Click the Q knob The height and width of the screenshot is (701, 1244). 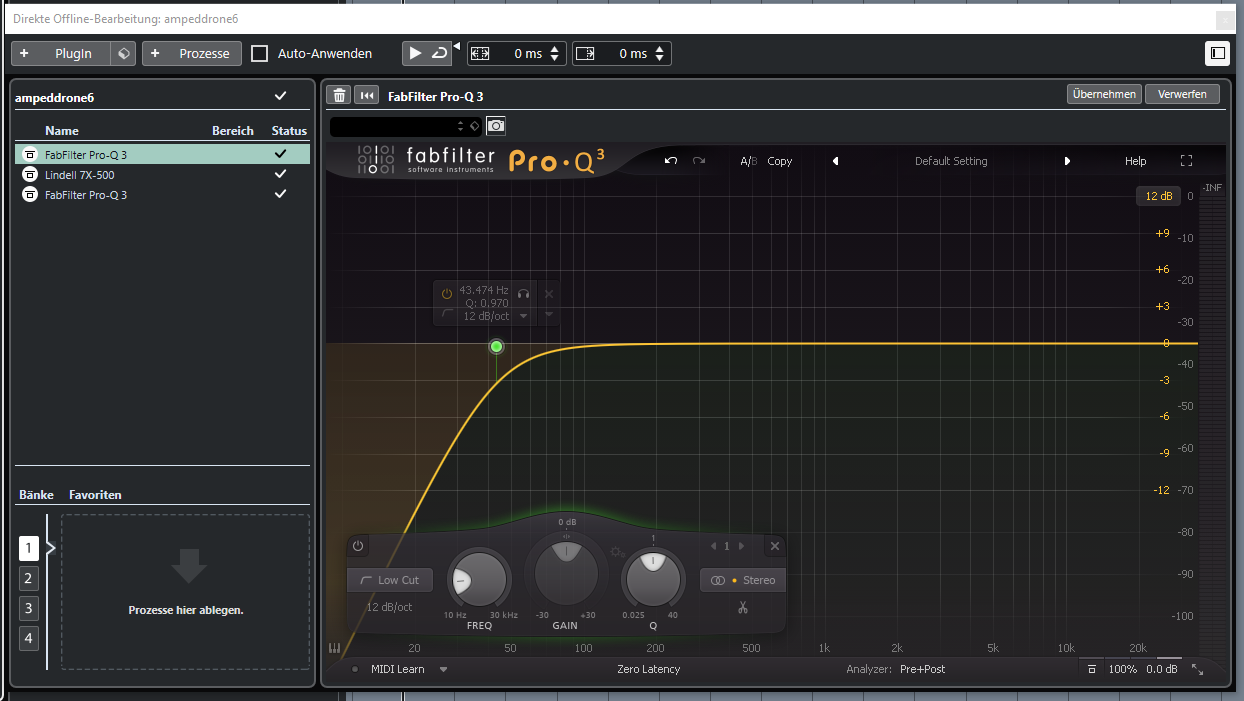652,580
